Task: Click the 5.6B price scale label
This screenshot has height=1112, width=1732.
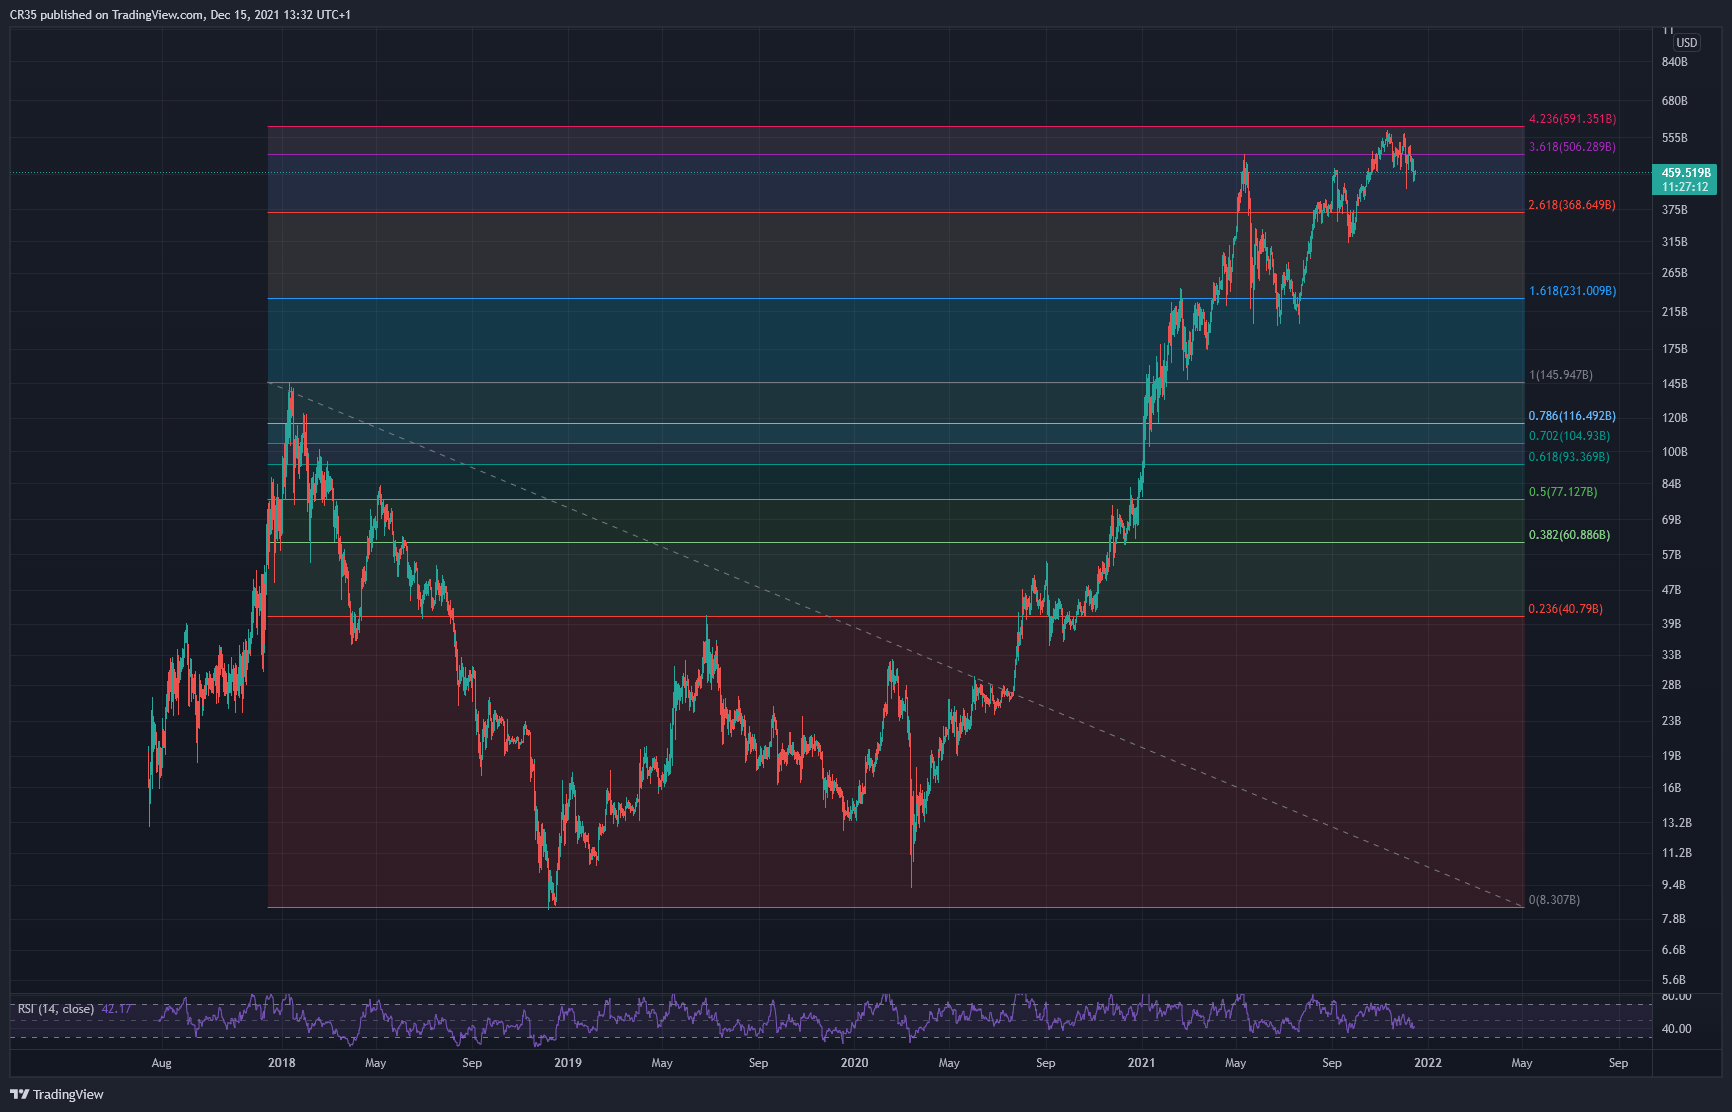Action: point(1673,980)
